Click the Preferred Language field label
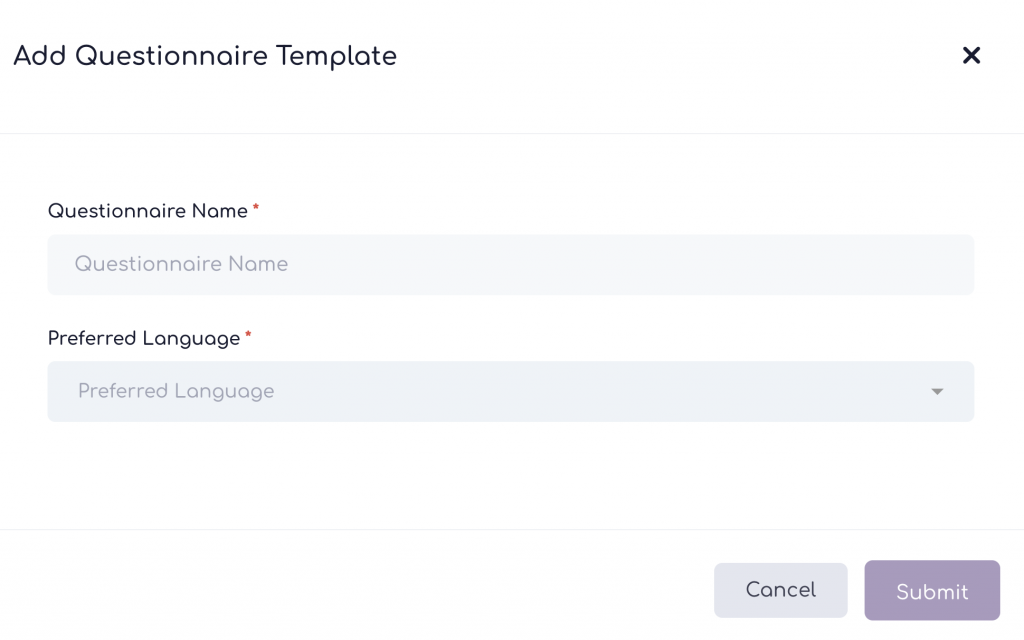The image size is (1024, 640). pos(144,338)
